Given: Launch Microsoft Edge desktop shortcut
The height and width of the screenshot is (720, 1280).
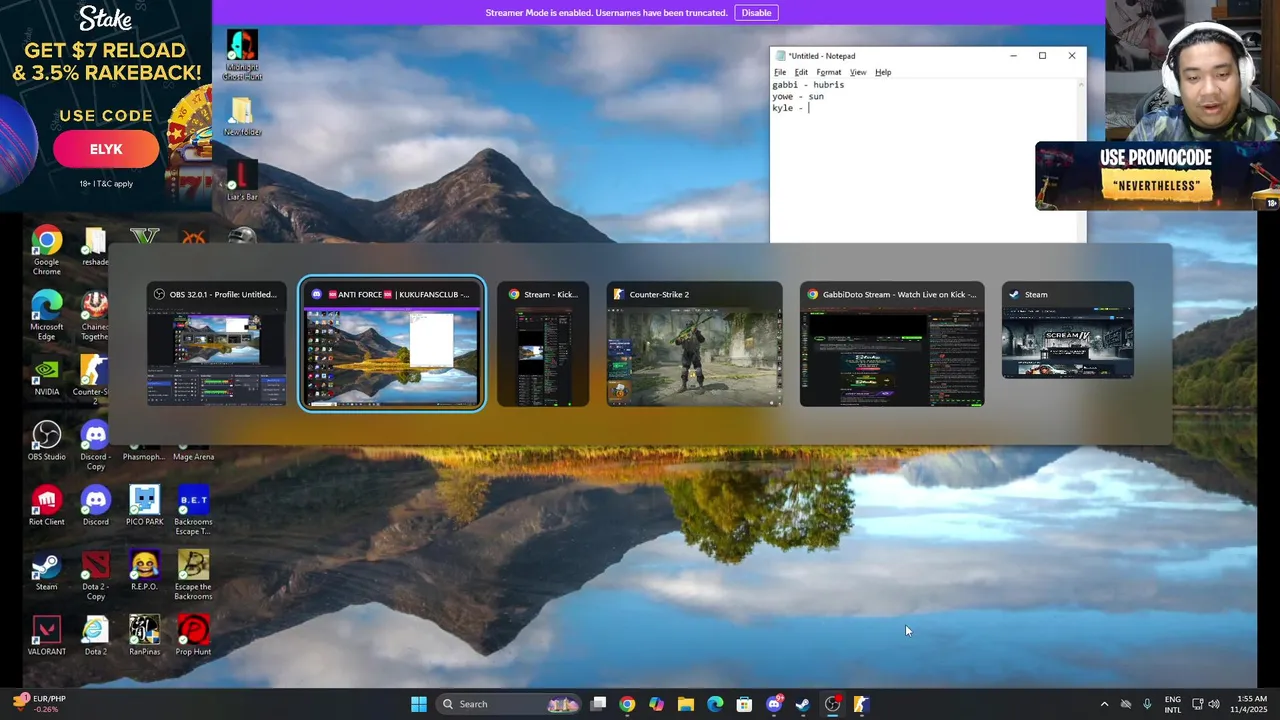Looking at the screenshot, I should (x=46, y=315).
